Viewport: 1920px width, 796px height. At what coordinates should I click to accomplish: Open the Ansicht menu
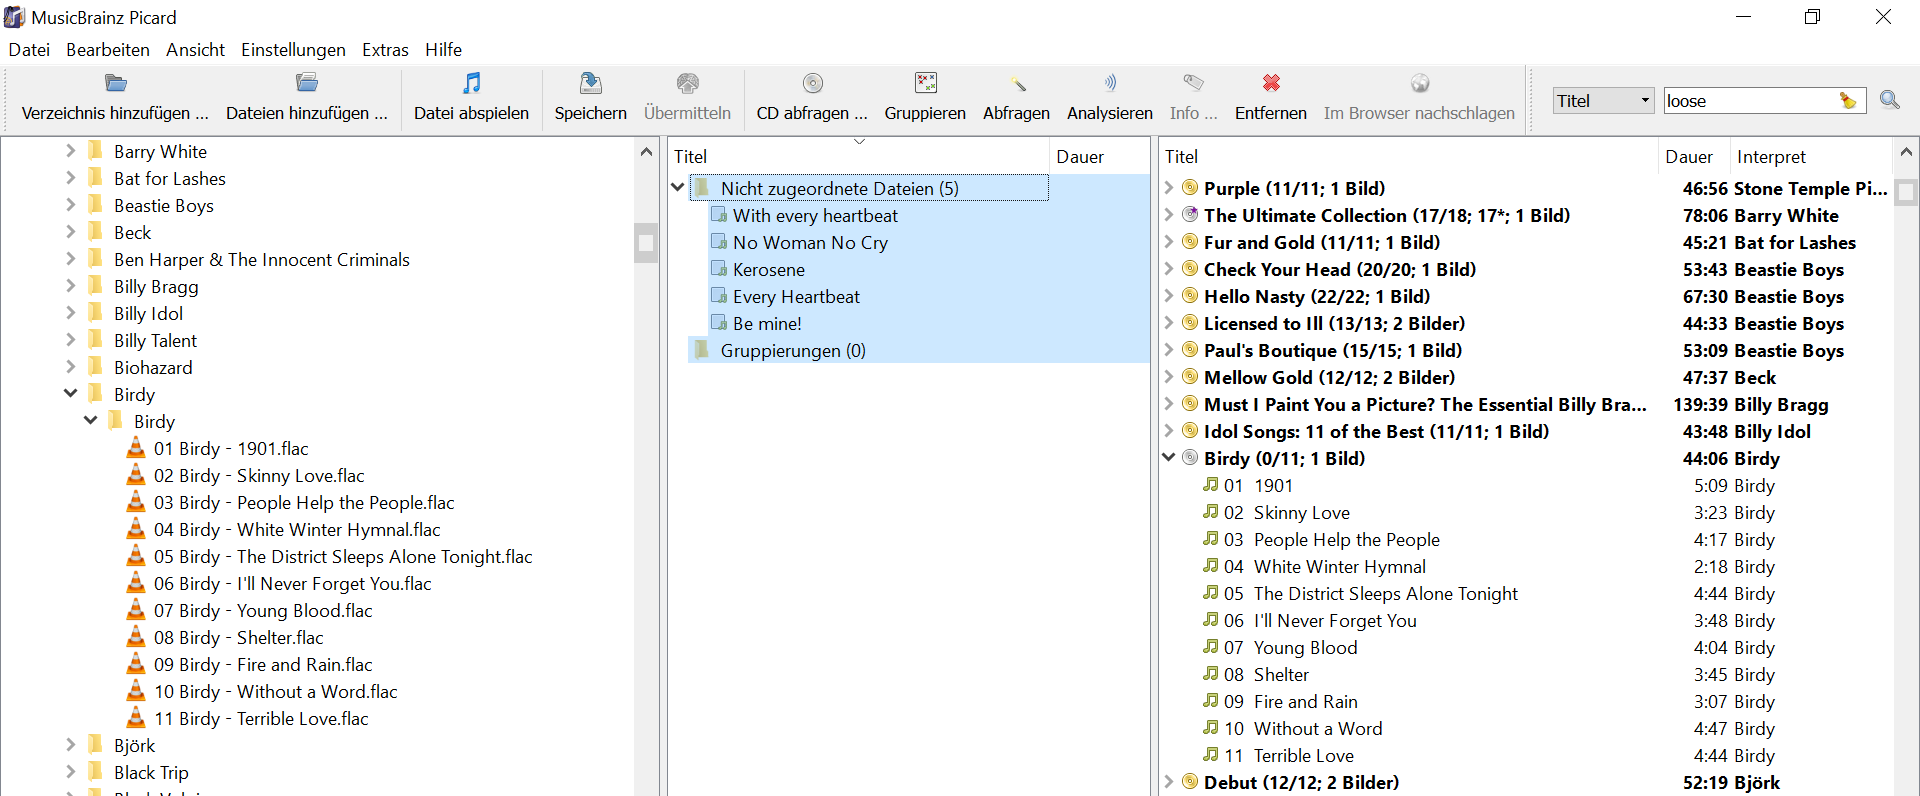click(195, 49)
